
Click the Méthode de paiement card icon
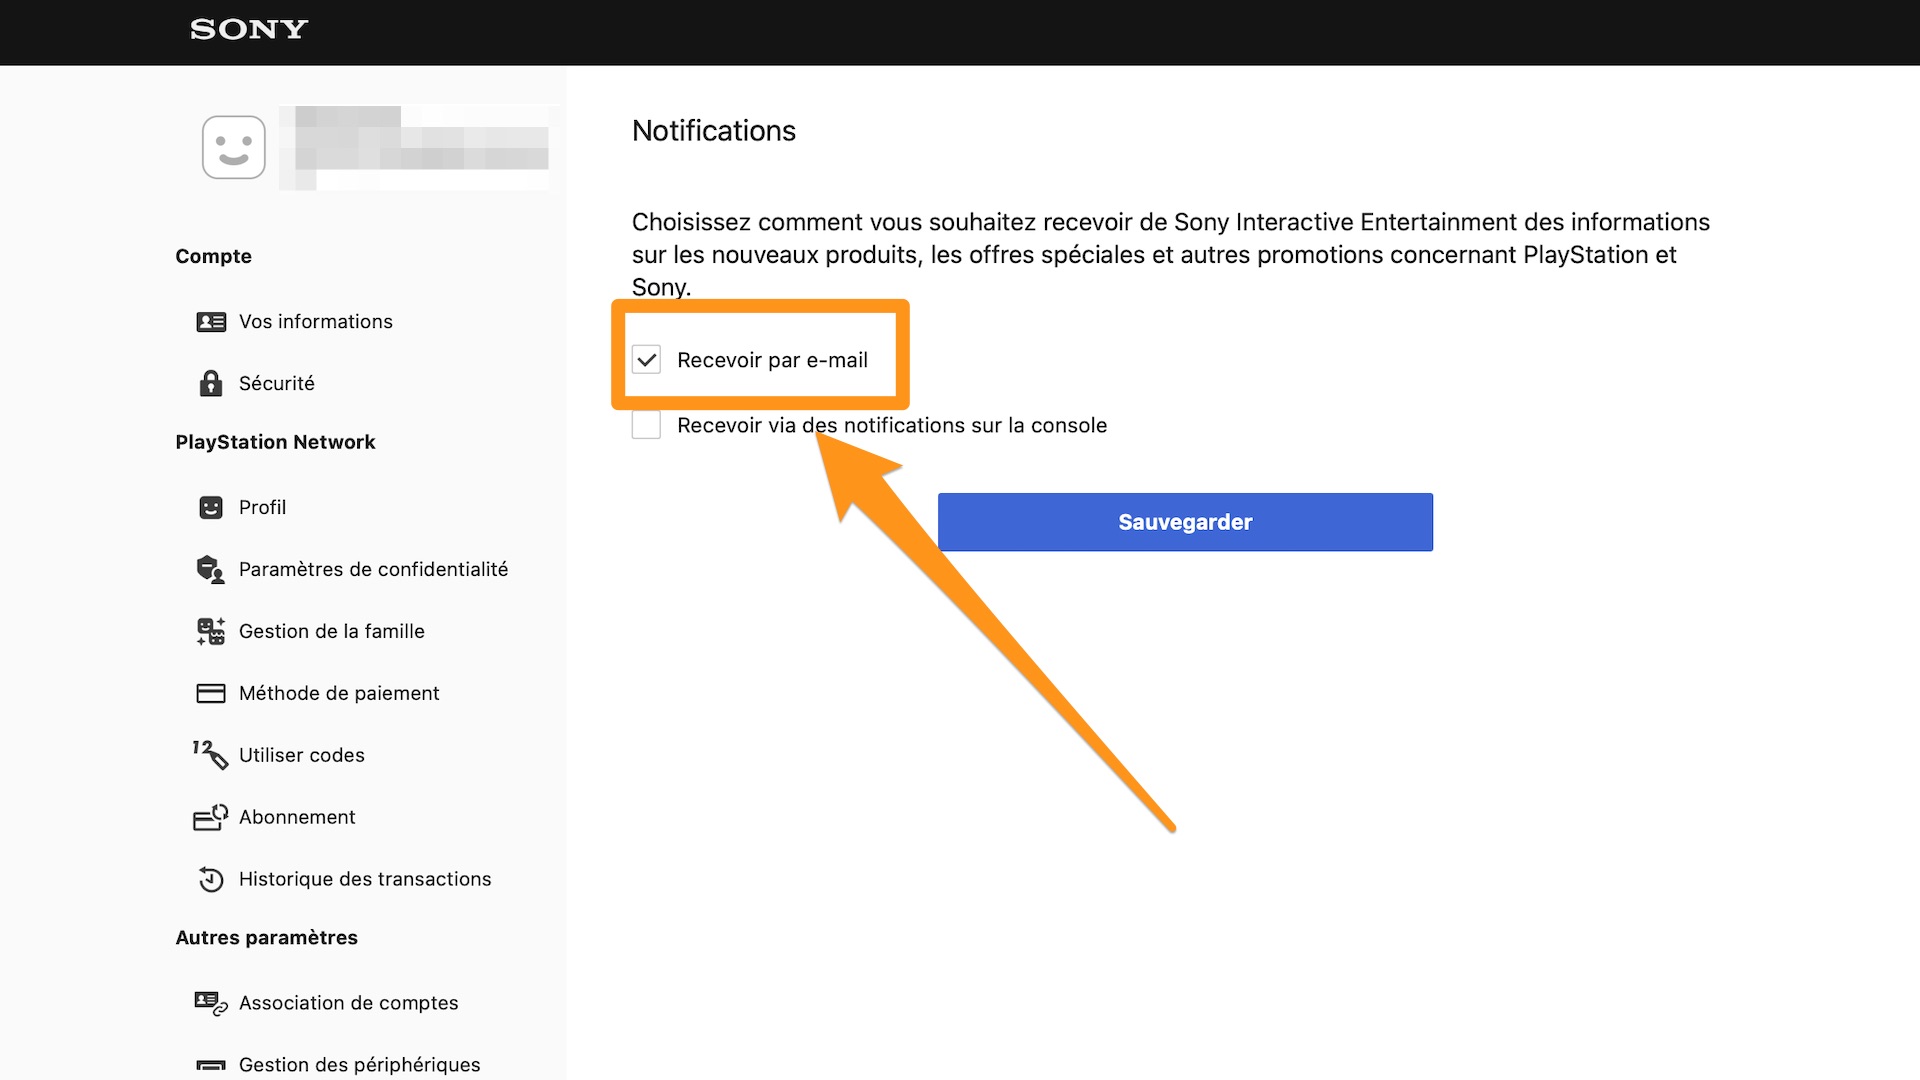pos(211,693)
